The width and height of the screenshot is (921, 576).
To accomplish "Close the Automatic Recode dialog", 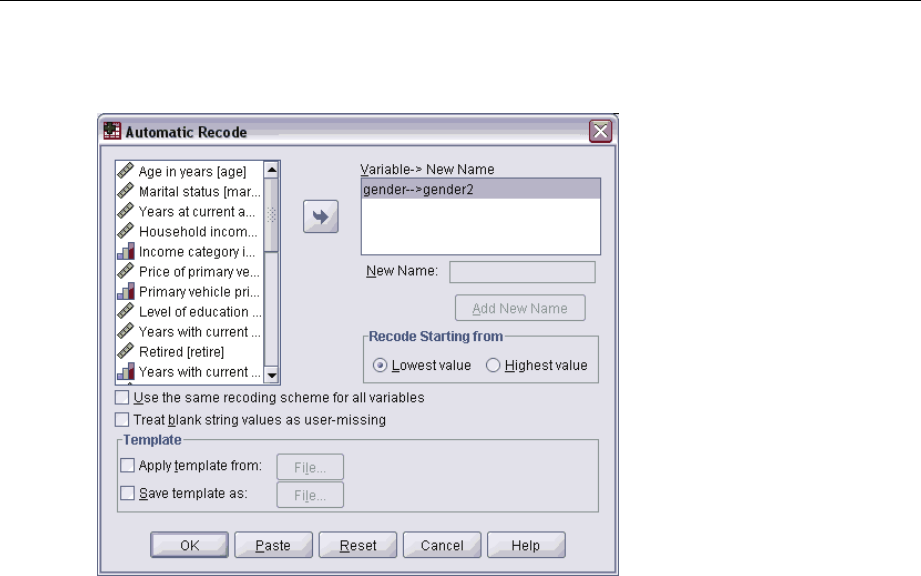I will 600,132.
